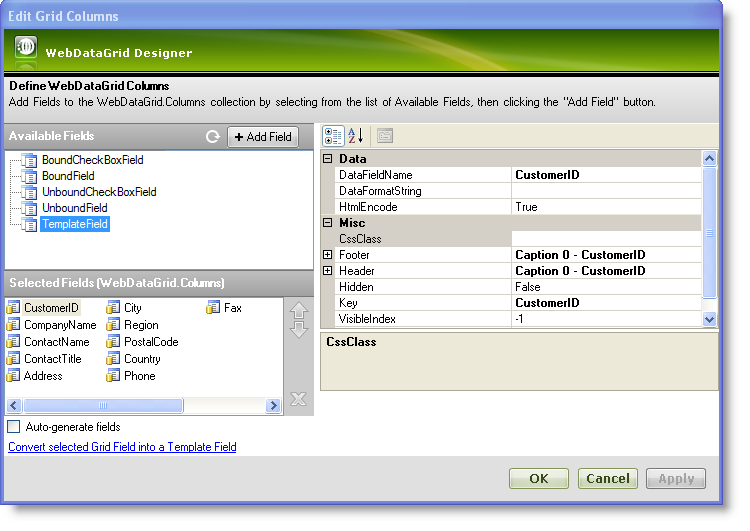
Task: Click the empty CssClass value field
Action: (606, 239)
